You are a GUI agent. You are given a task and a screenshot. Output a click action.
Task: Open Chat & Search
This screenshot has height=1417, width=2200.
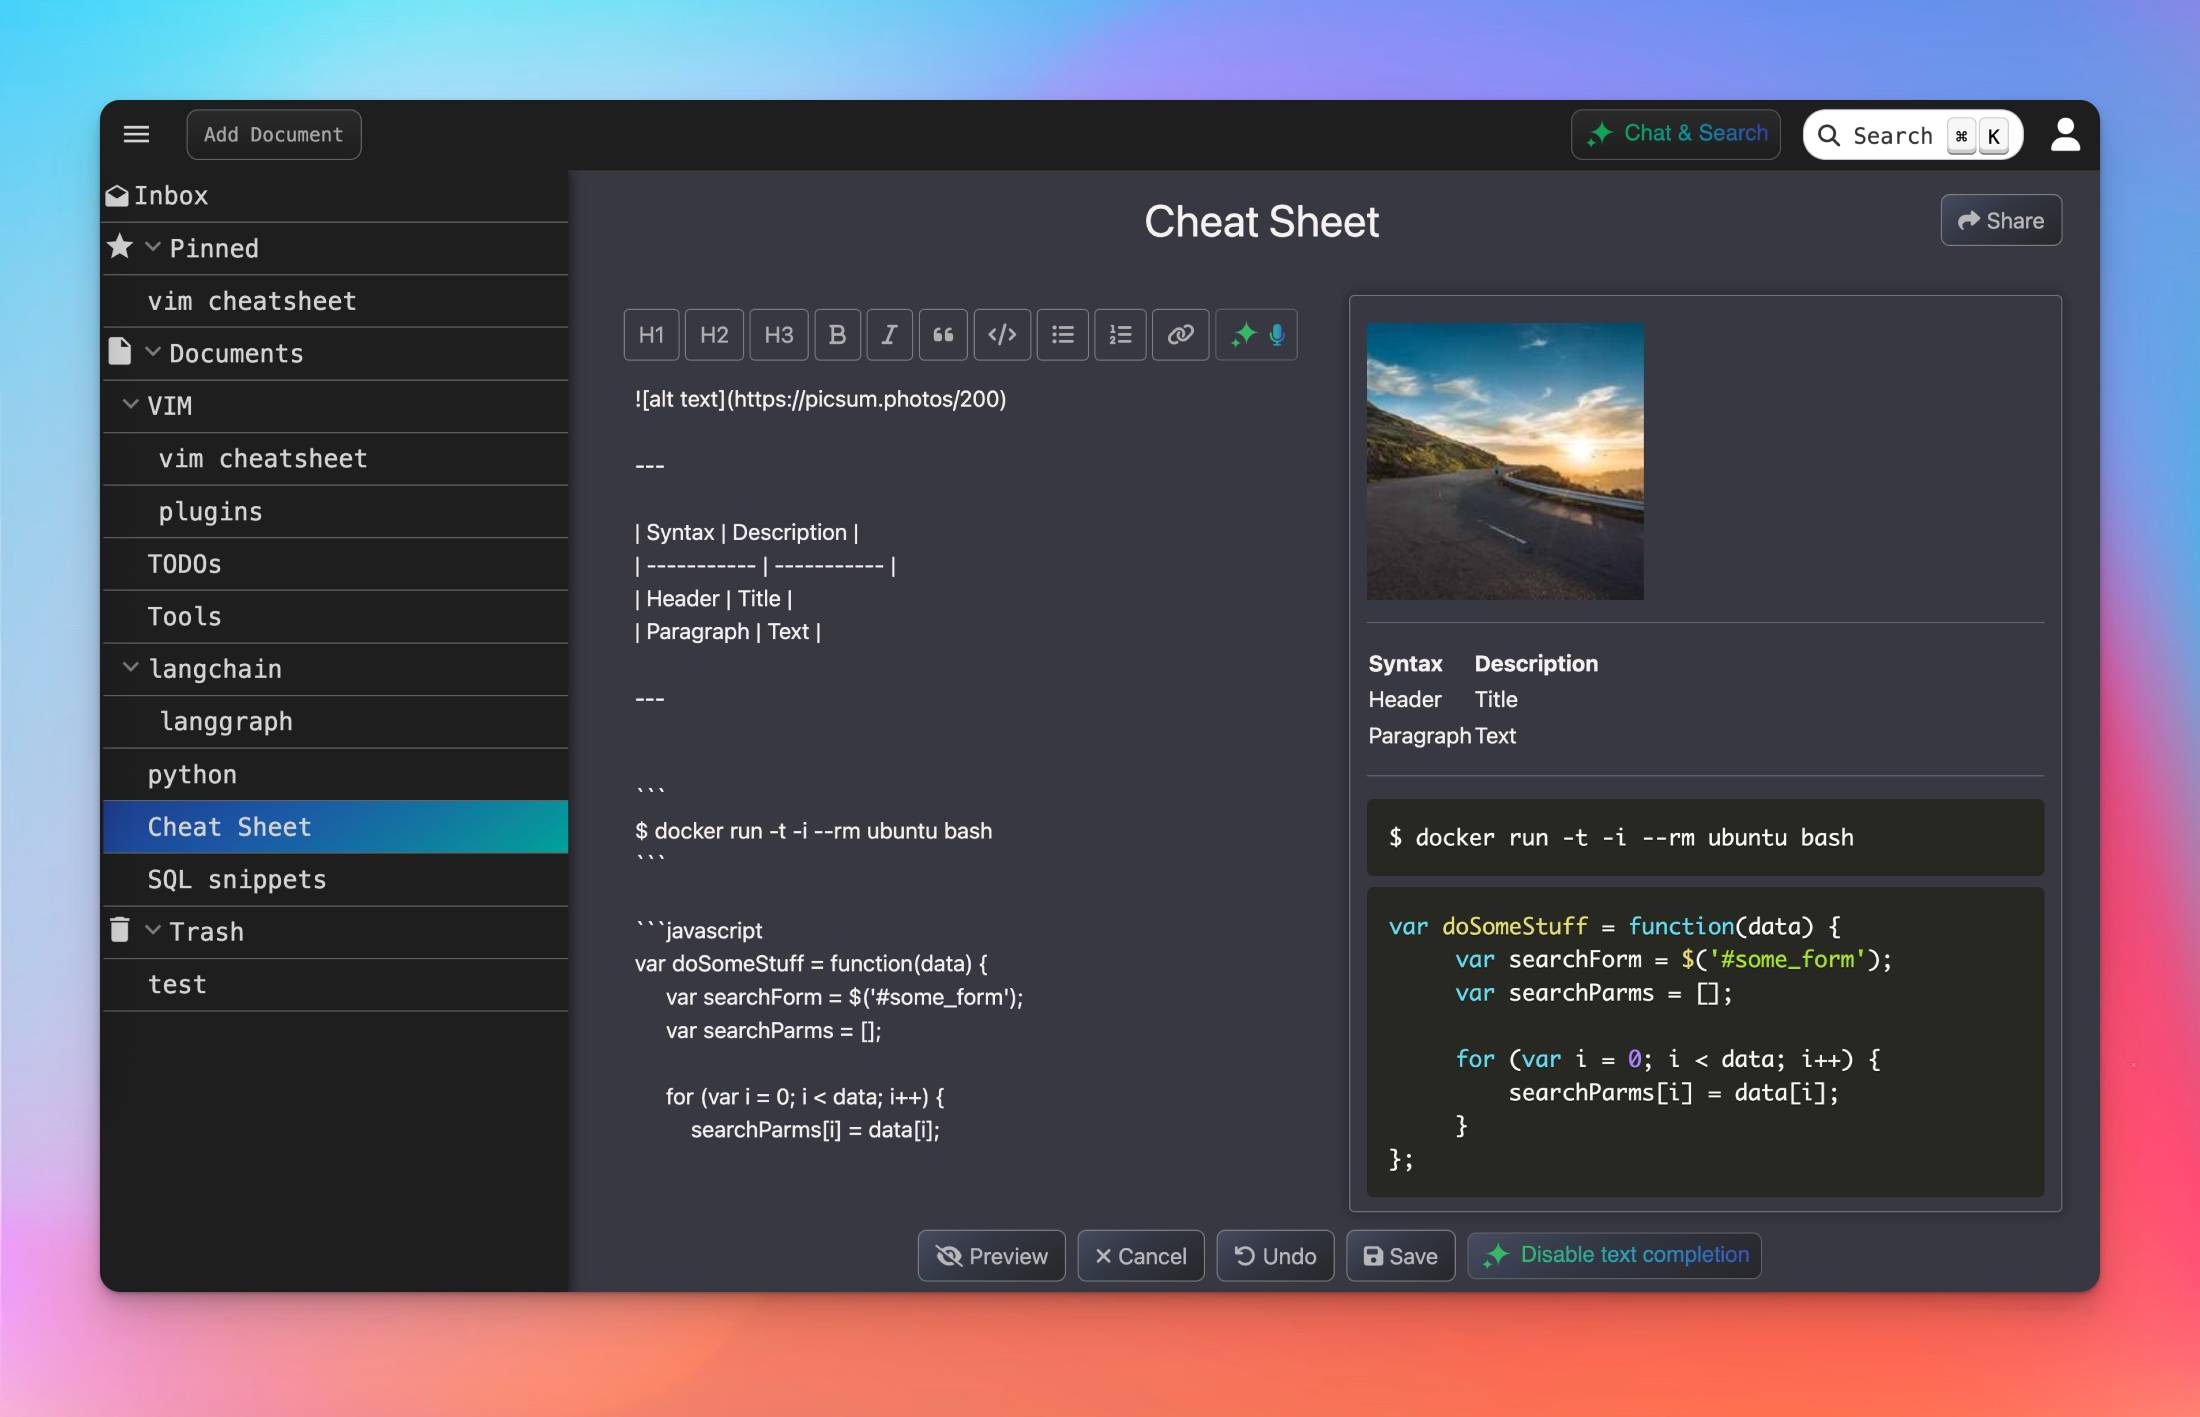pos(1675,133)
